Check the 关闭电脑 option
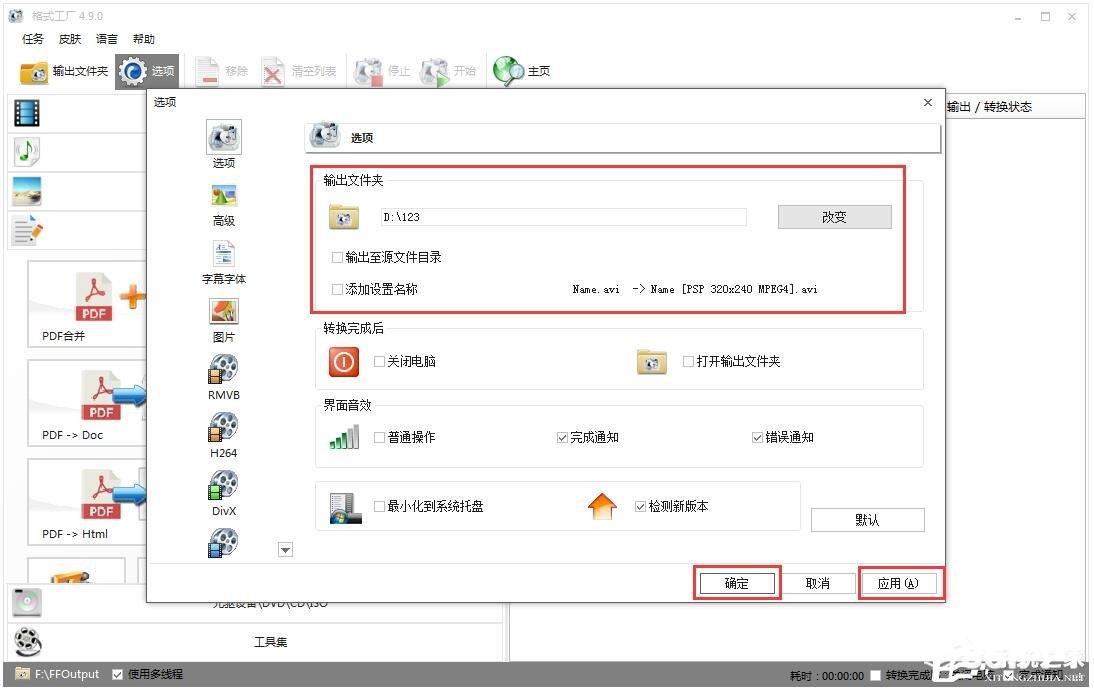Screen dimensions: 1094x691 380,362
